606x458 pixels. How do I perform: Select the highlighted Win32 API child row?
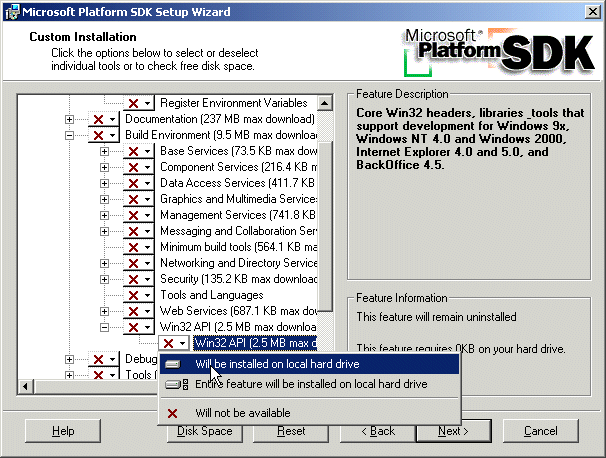point(255,343)
